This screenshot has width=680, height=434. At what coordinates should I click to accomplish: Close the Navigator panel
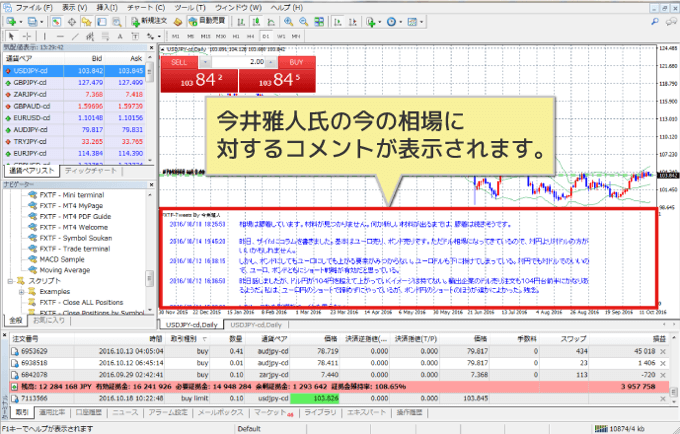151,185
